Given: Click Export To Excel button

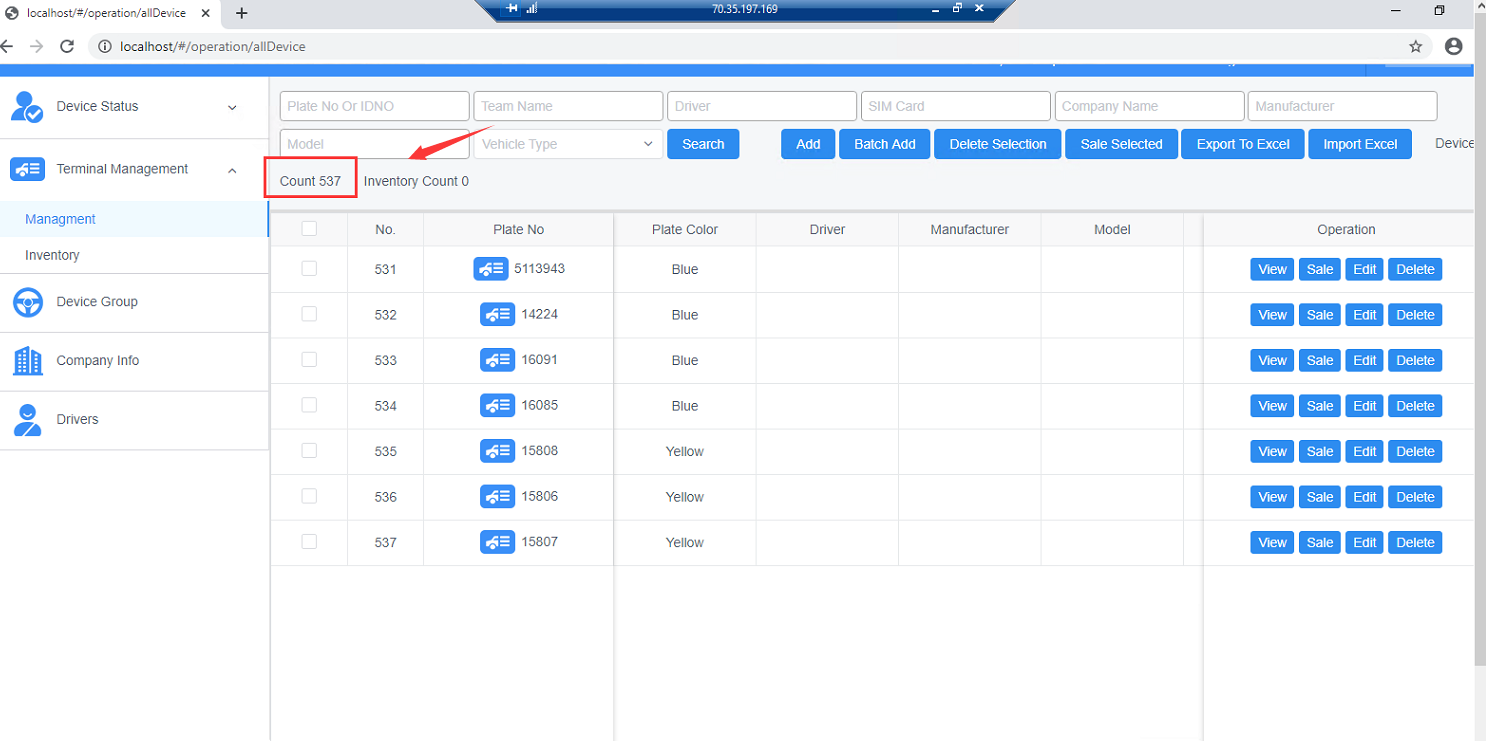Looking at the screenshot, I should pyautogui.click(x=1243, y=144).
